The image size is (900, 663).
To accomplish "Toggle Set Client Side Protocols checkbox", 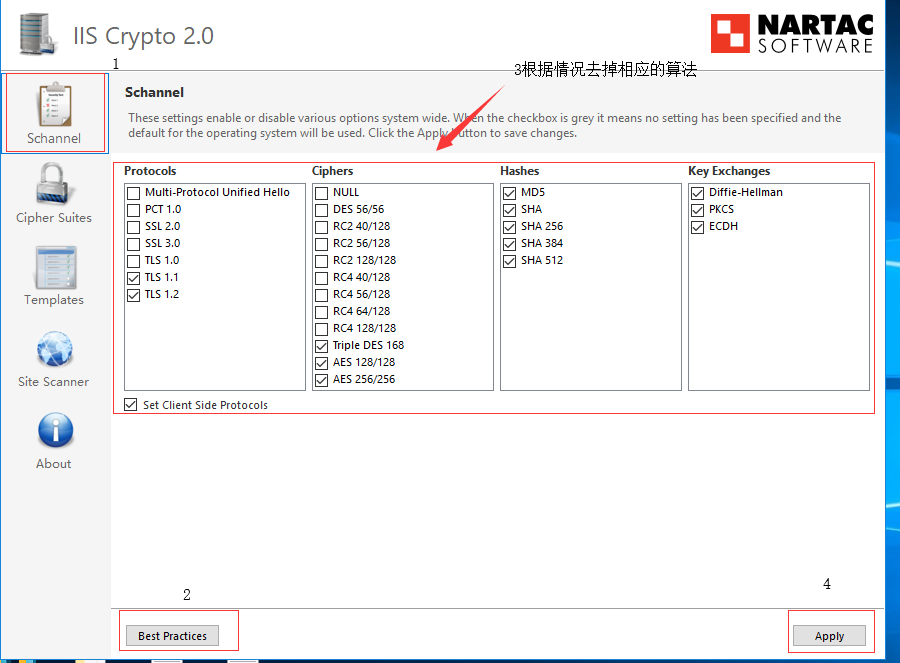I will click(x=131, y=405).
